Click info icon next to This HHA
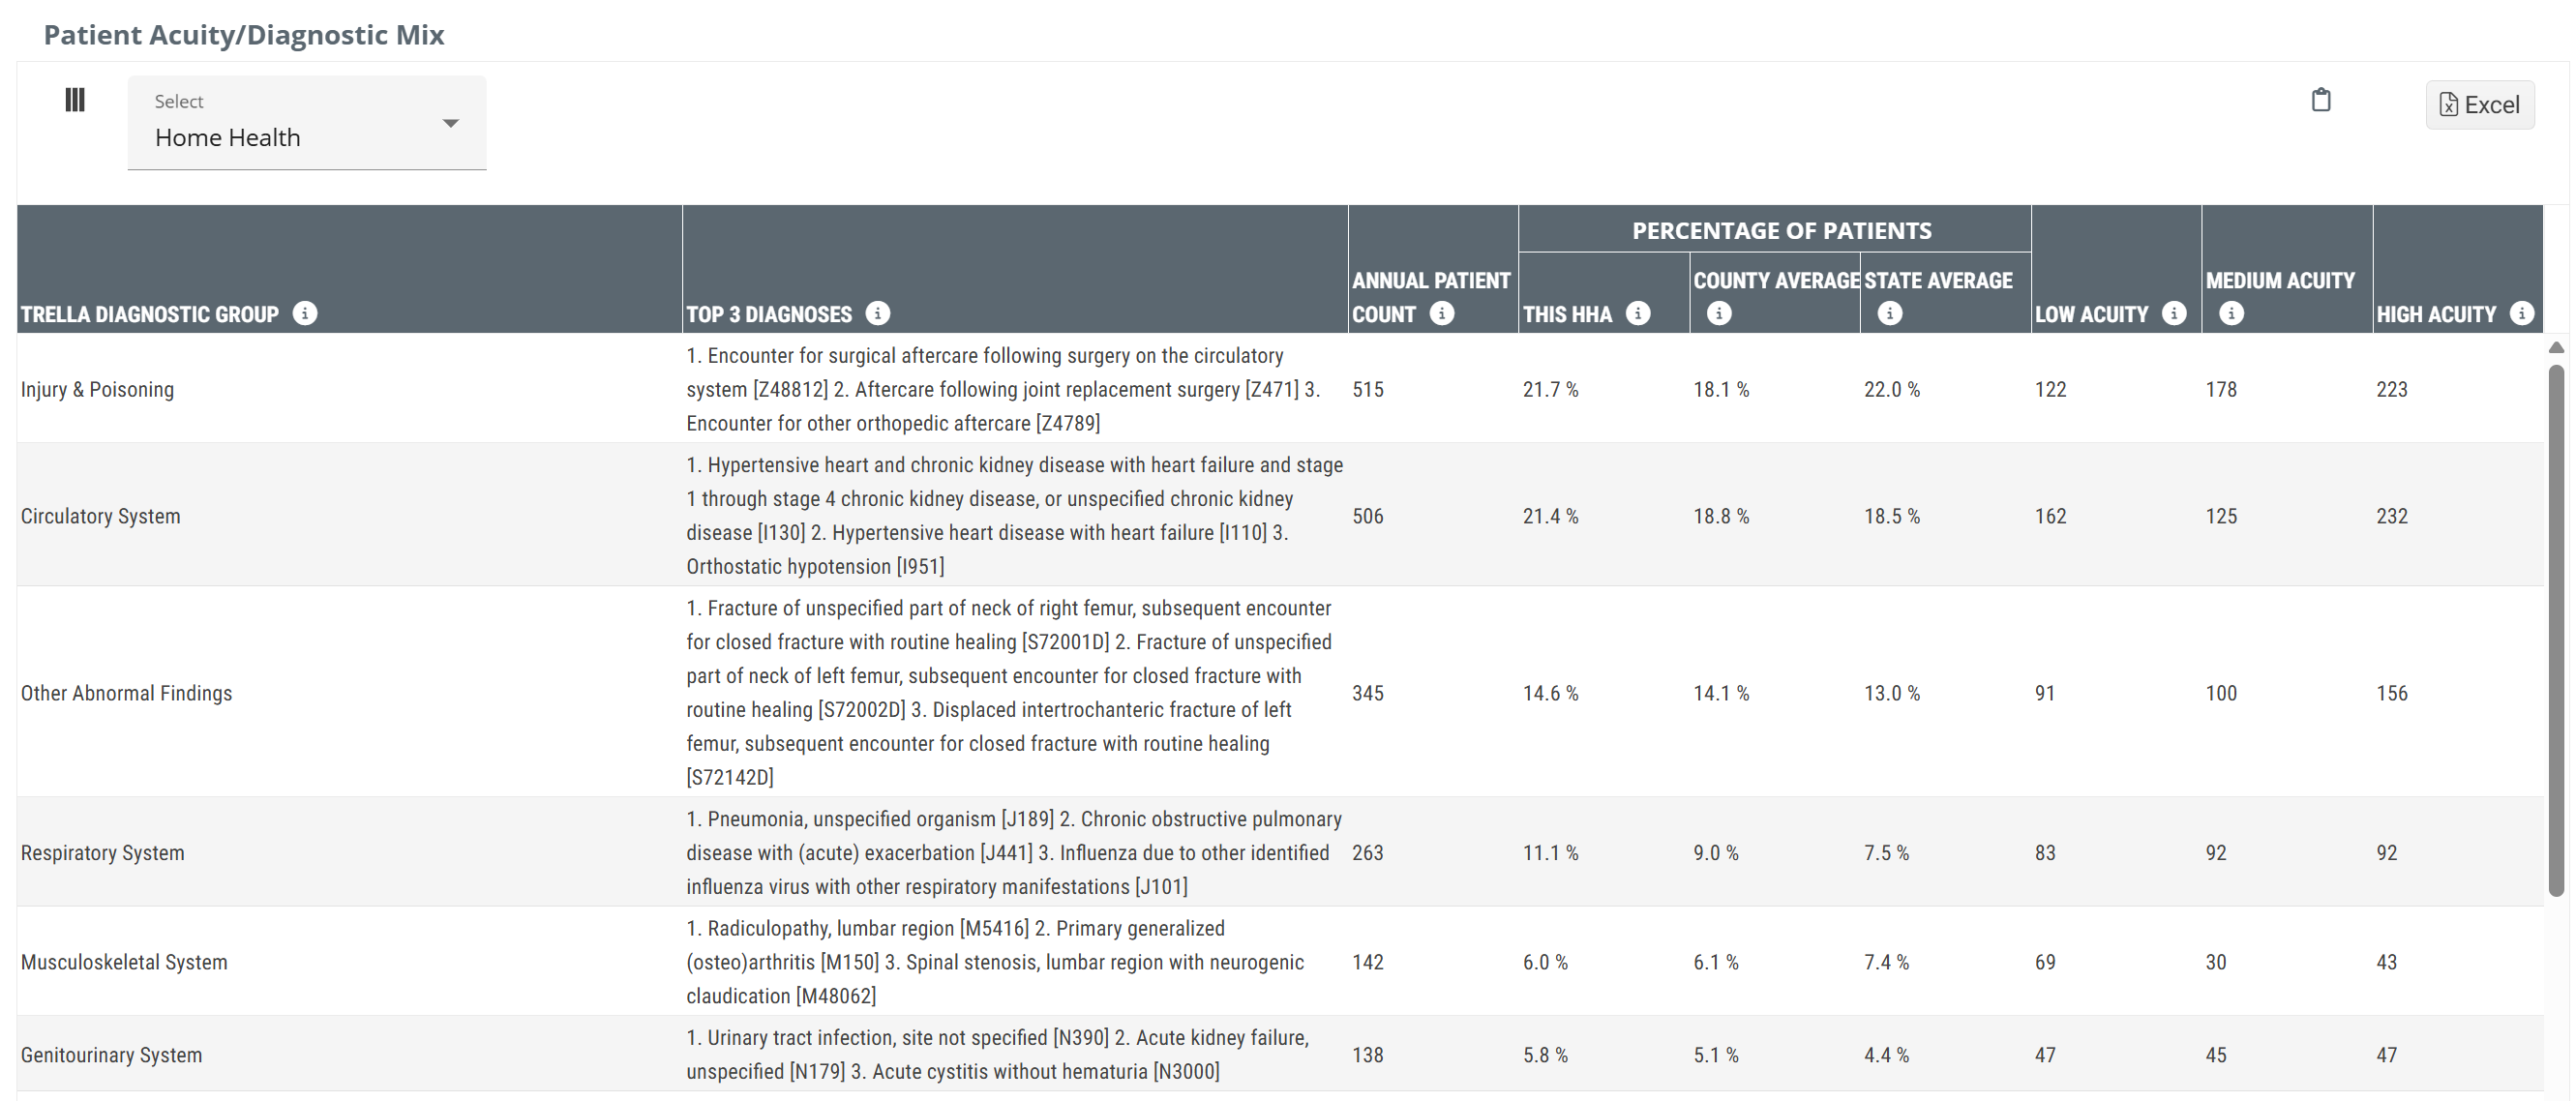This screenshot has height=1101, width=2576. click(1638, 314)
